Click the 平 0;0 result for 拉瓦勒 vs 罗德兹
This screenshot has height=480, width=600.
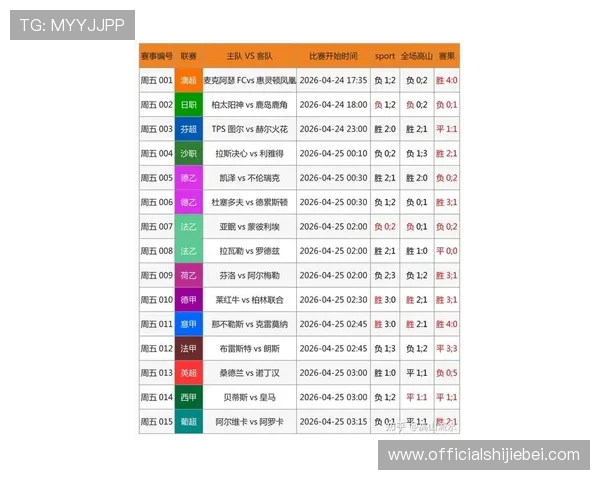[x=447, y=251]
